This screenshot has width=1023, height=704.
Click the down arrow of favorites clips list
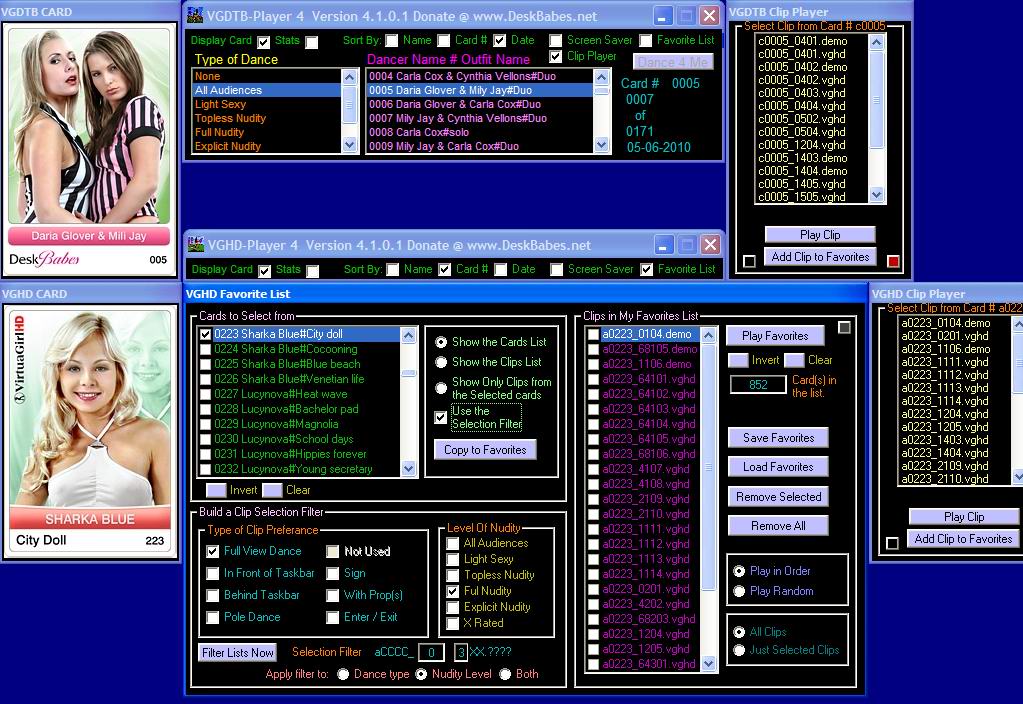point(709,663)
